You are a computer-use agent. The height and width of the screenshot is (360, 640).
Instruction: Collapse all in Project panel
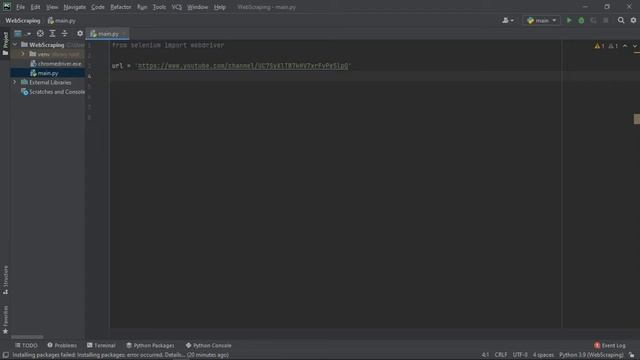pyautogui.click(x=64, y=33)
